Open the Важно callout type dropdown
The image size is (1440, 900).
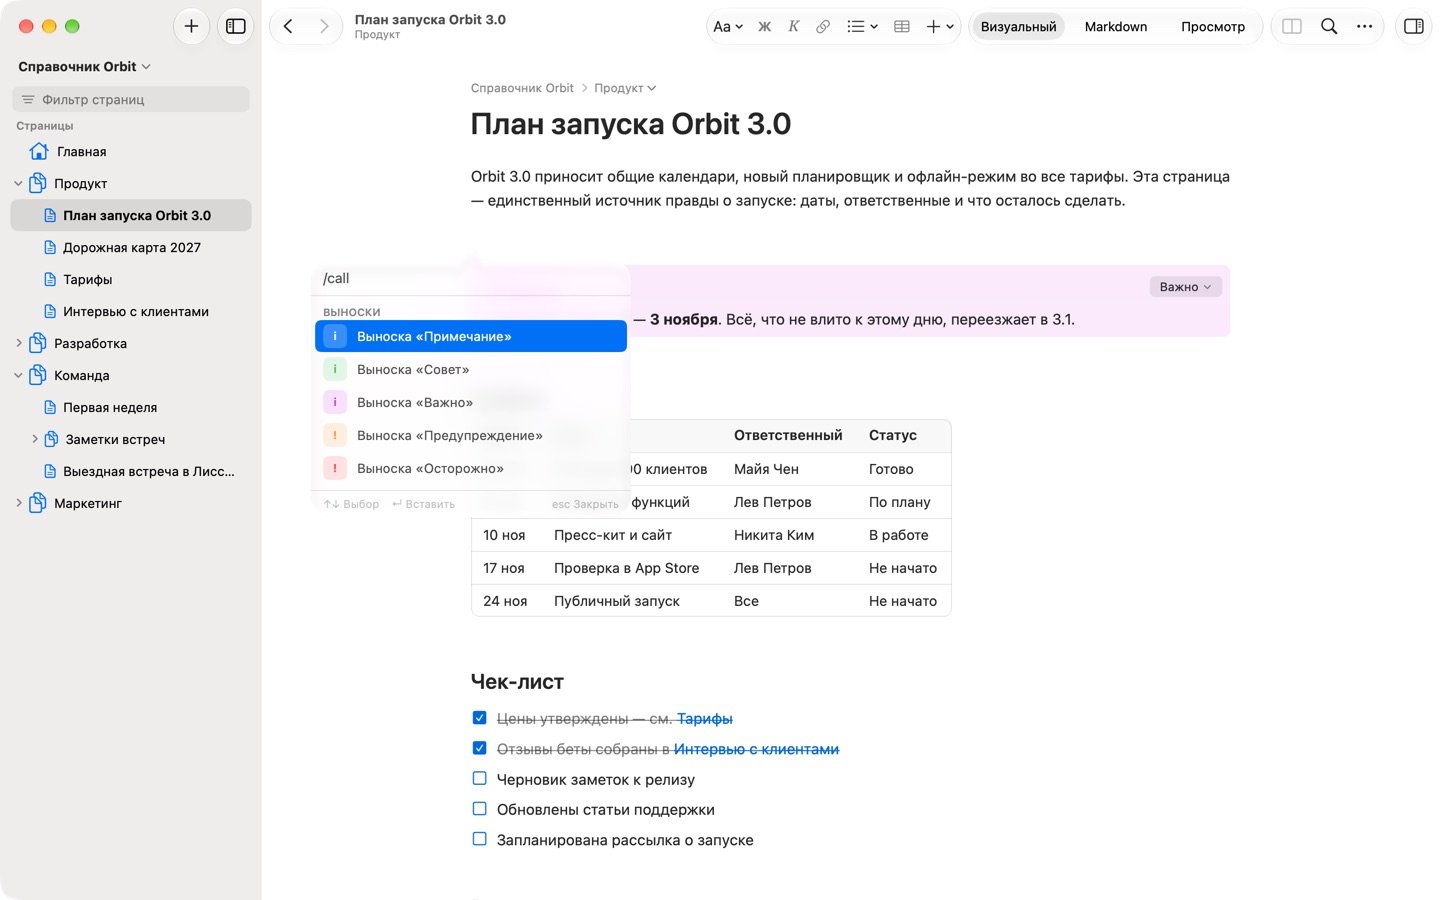click(1185, 287)
